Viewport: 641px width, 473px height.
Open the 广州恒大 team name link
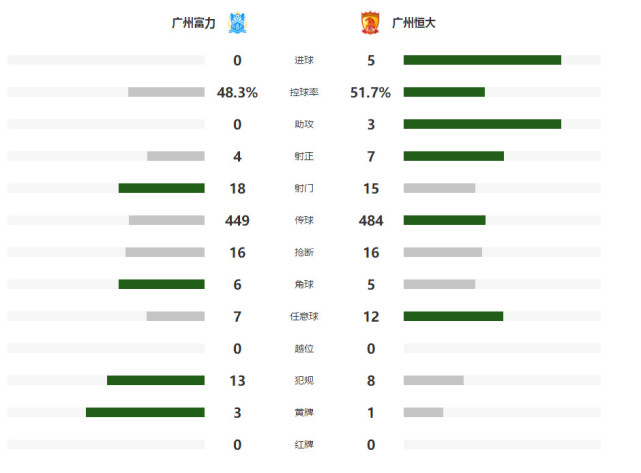tap(414, 23)
